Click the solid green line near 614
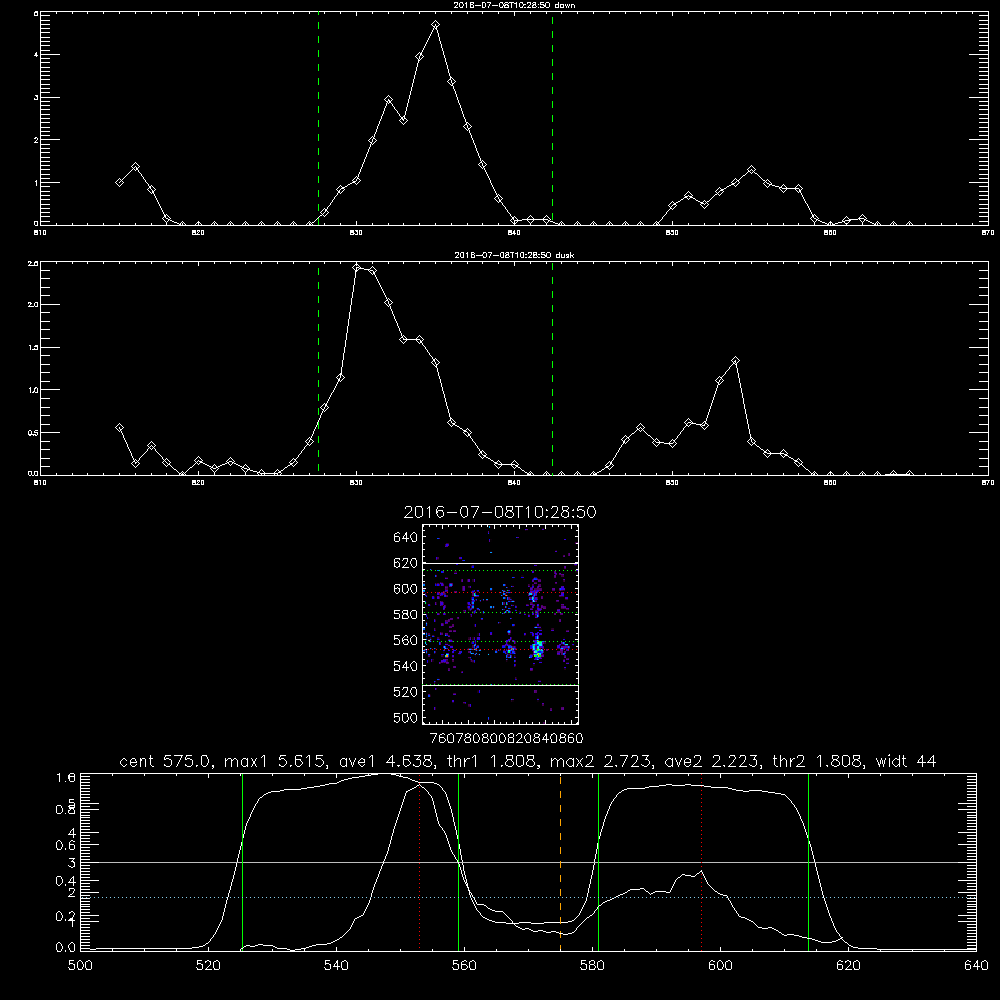1000x1000 pixels. [808, 862]
